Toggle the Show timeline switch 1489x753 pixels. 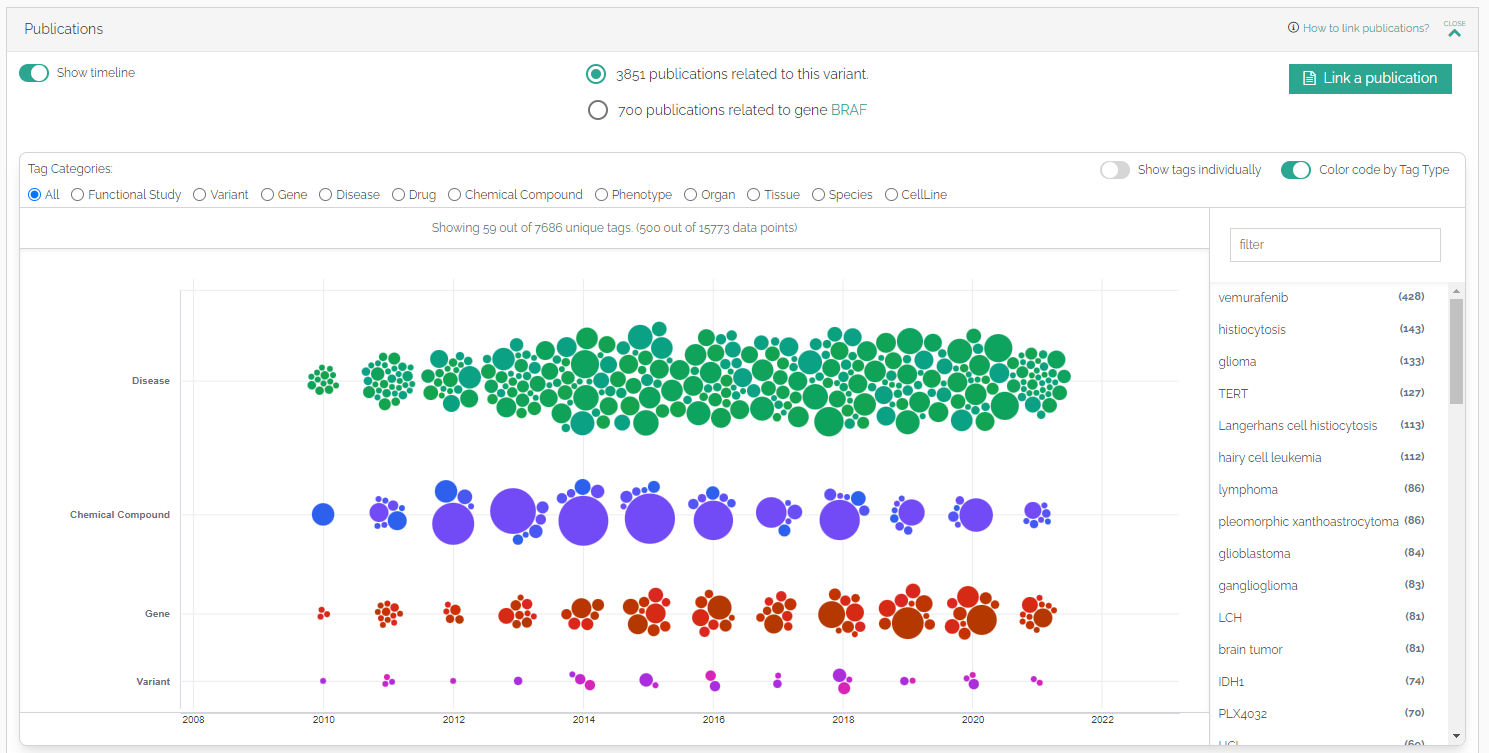click(34, 73)
